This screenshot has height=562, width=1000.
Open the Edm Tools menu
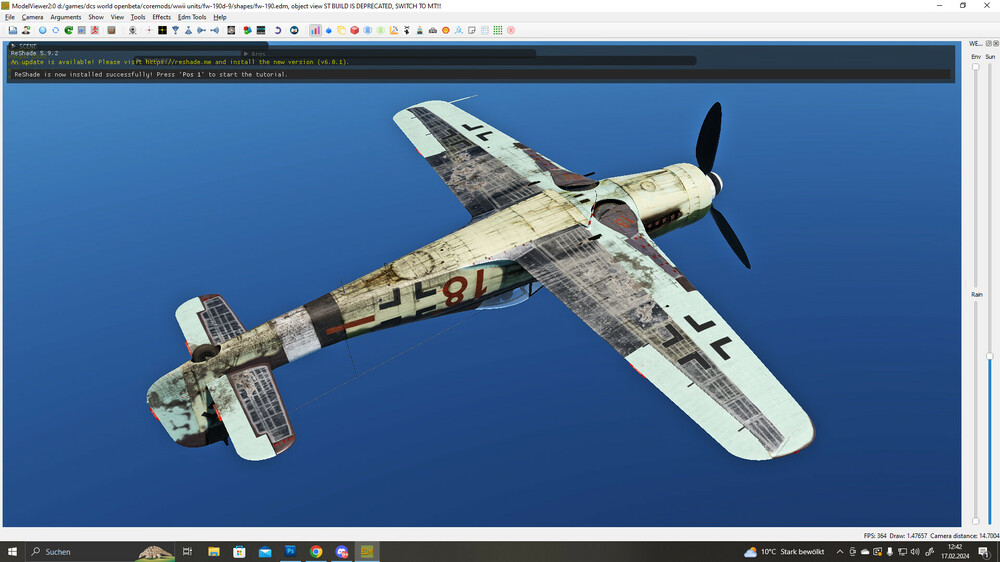coord(192,17)
